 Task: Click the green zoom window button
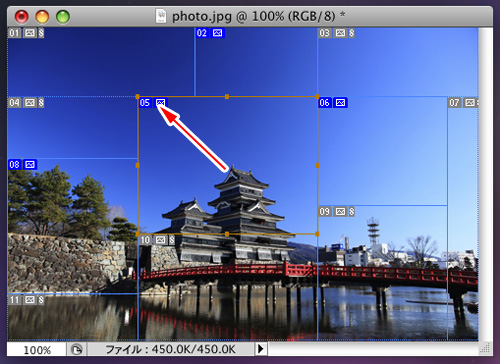(63, 17)
